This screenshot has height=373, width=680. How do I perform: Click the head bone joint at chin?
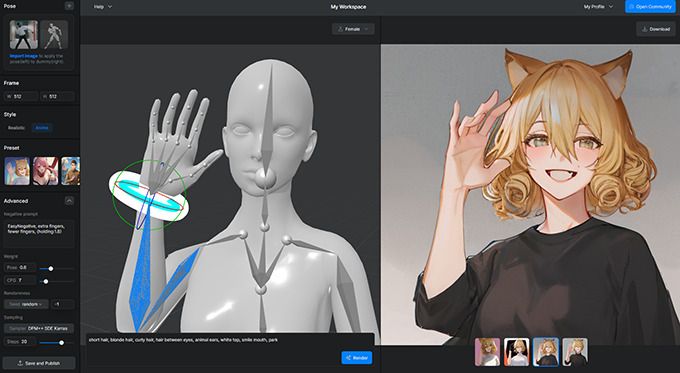point(265,178)
